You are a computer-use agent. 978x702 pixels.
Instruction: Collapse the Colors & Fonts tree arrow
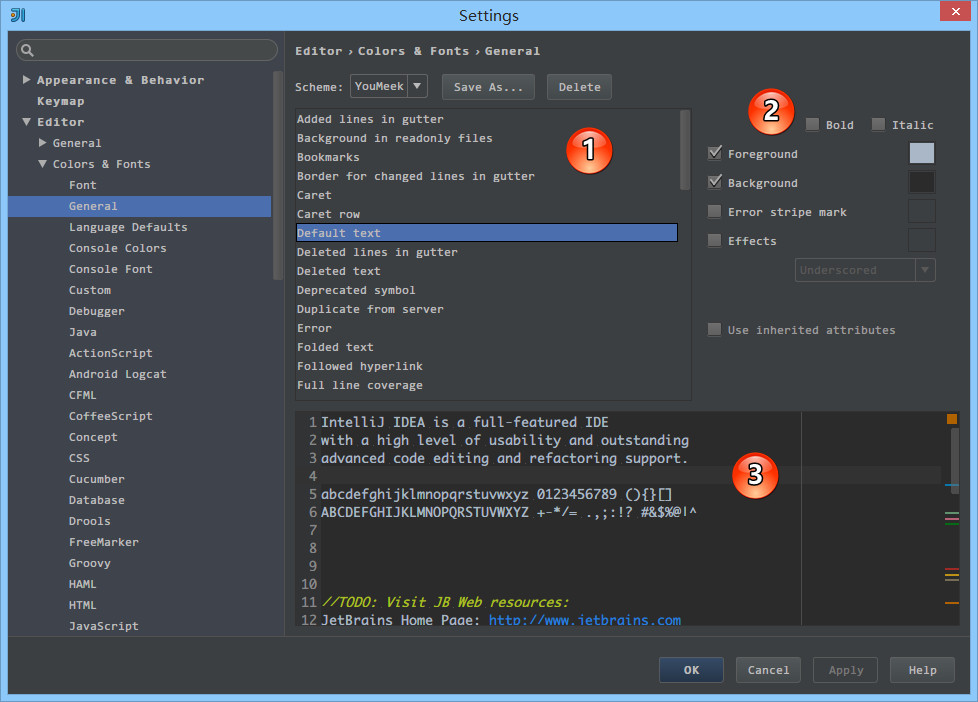point(42,164)
